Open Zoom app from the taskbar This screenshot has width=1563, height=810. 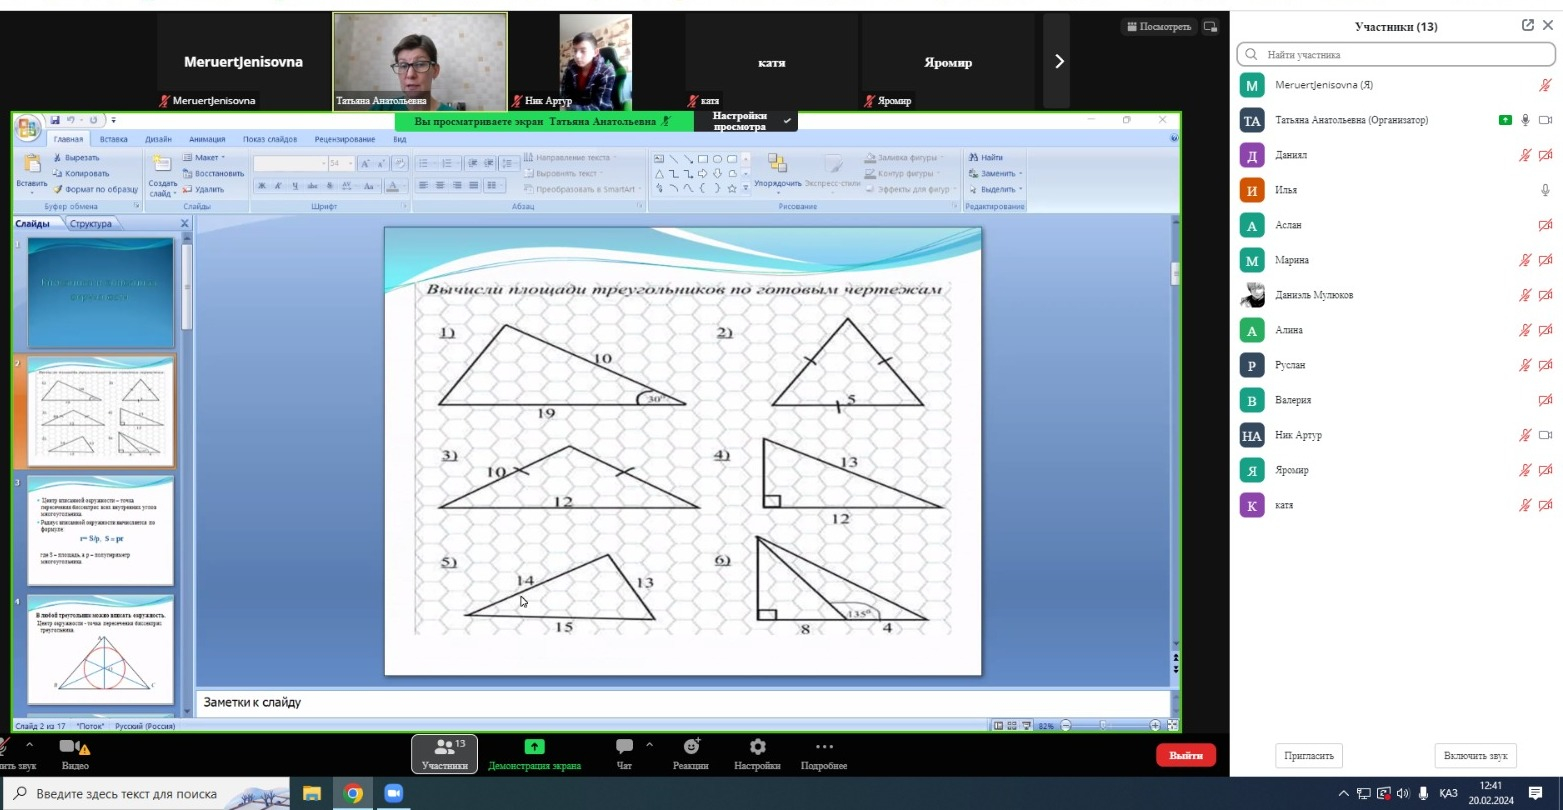coord(393,794)
